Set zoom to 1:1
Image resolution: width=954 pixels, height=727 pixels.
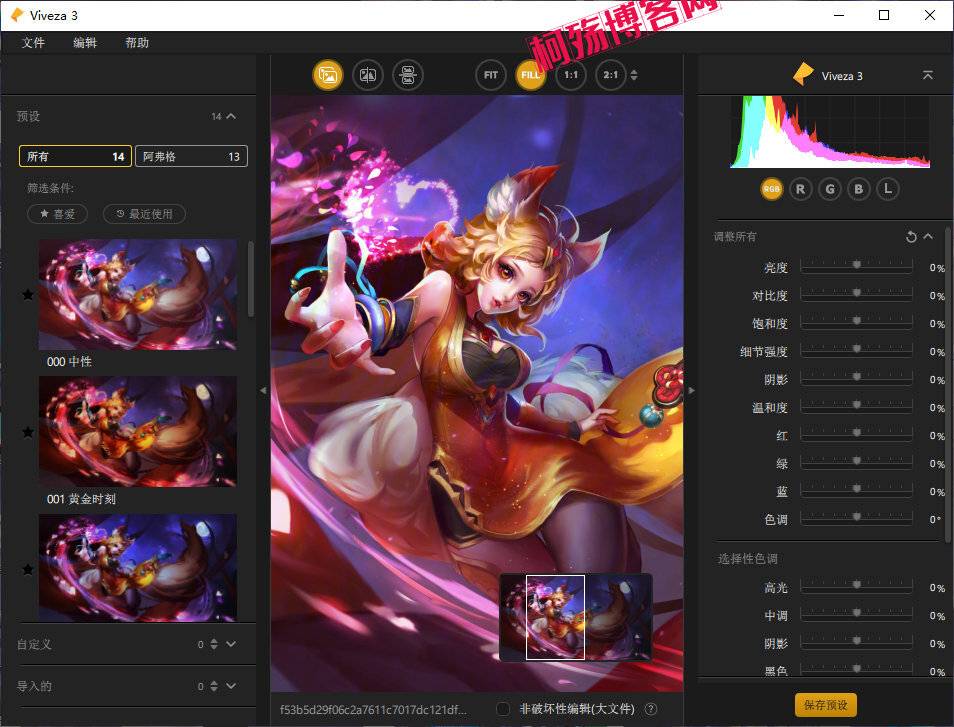(571, 75)
